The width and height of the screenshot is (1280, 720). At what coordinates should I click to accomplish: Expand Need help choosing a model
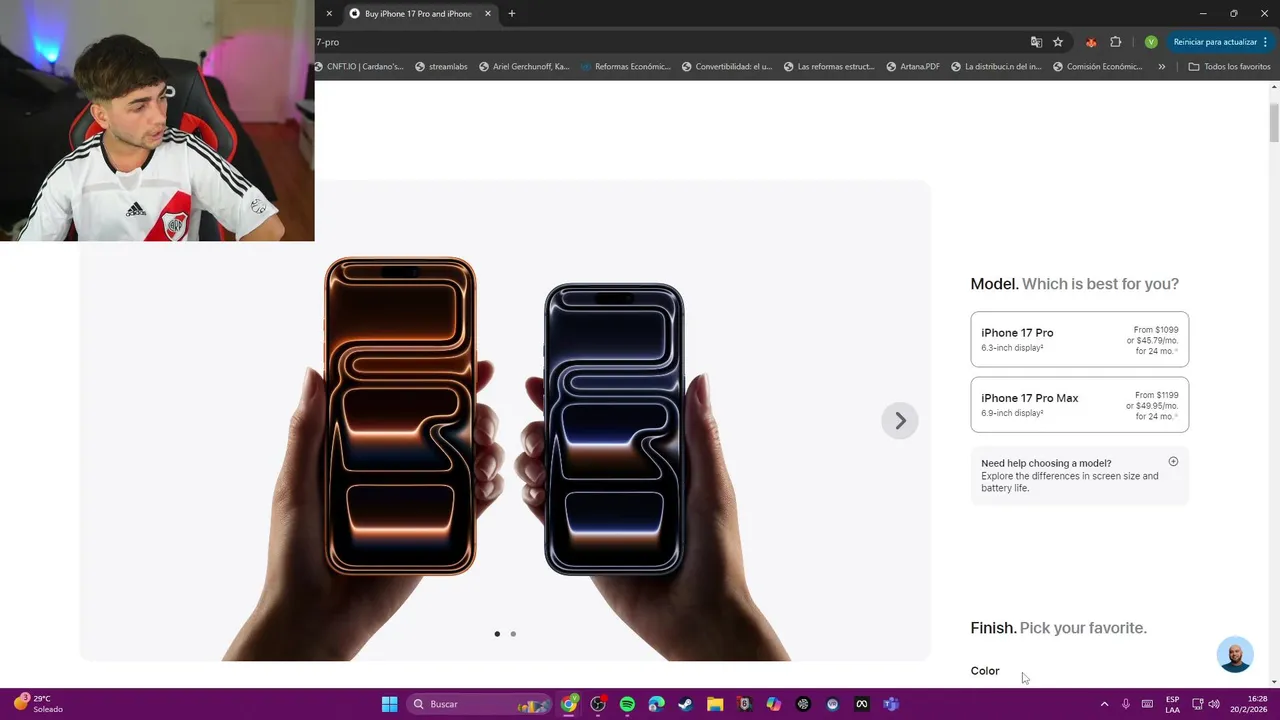click(1079, 475)
